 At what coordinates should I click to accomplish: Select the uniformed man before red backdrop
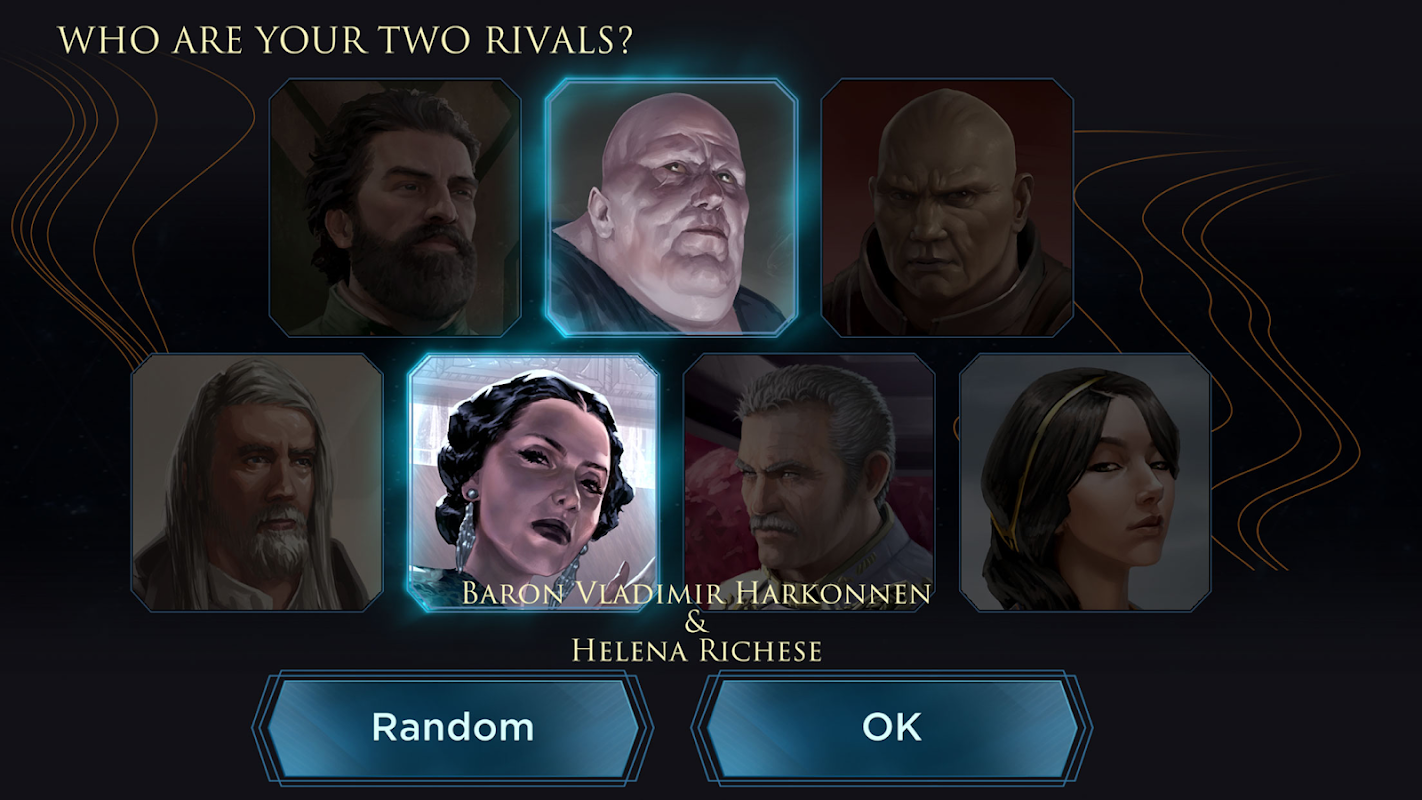pyautogui.click(x=810, y=482)
